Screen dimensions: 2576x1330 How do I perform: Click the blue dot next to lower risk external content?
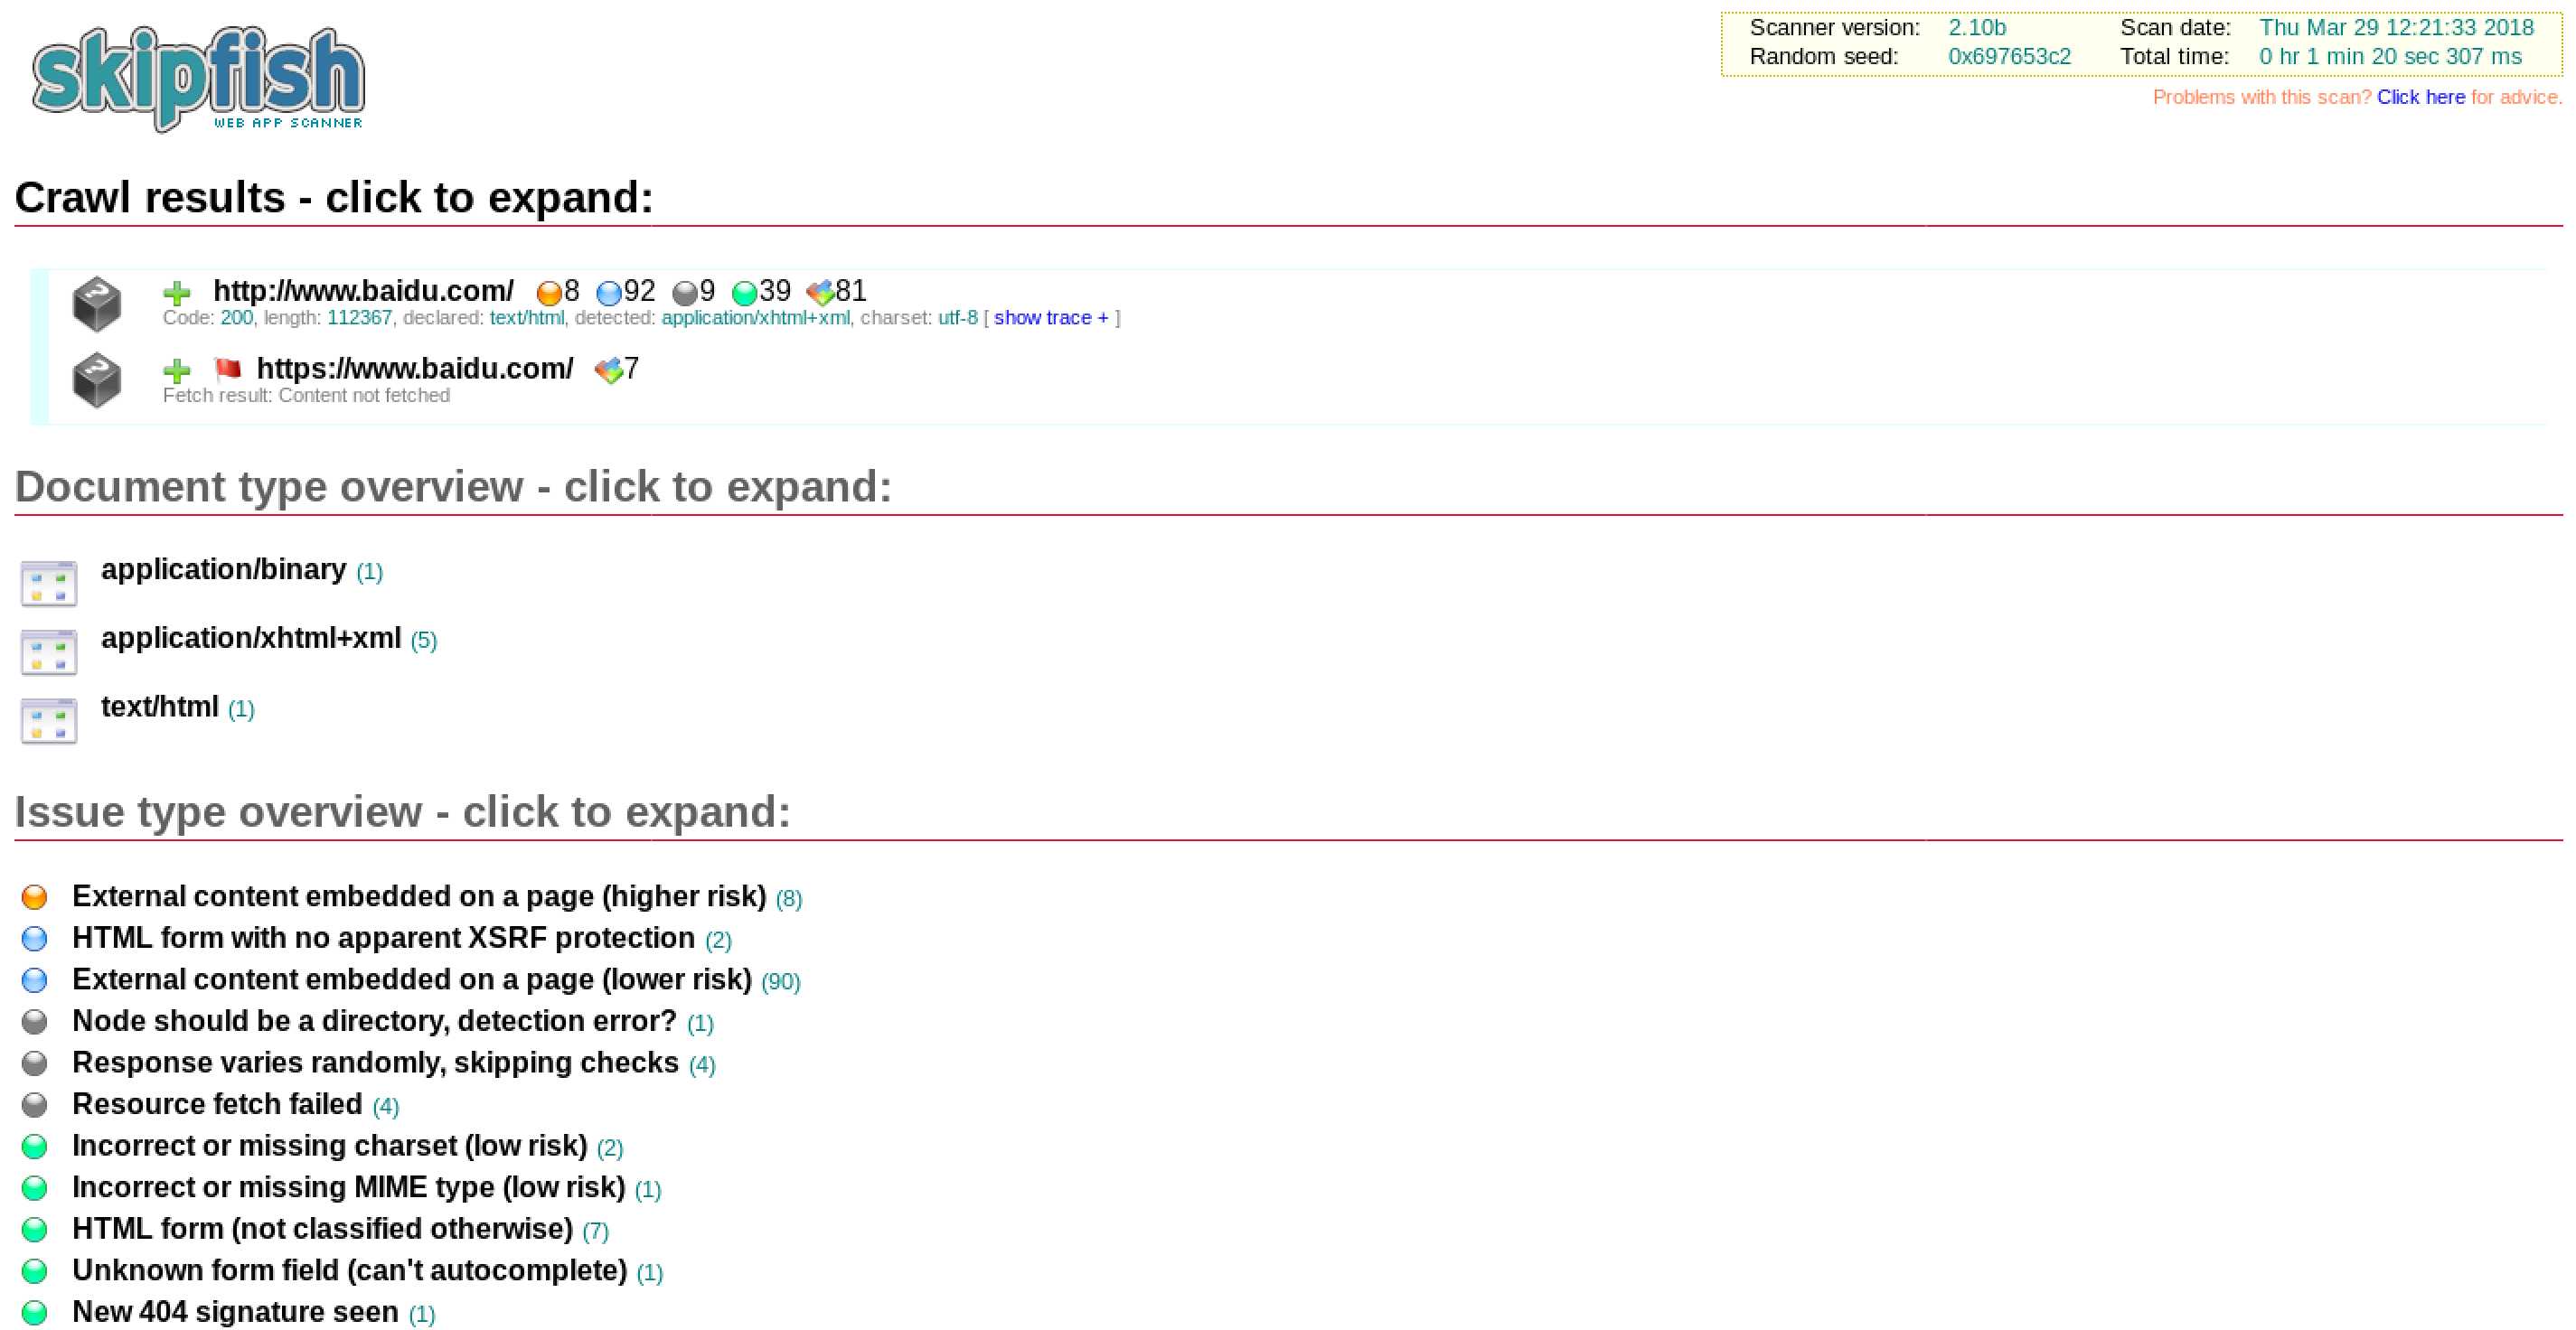click(34, 980)
